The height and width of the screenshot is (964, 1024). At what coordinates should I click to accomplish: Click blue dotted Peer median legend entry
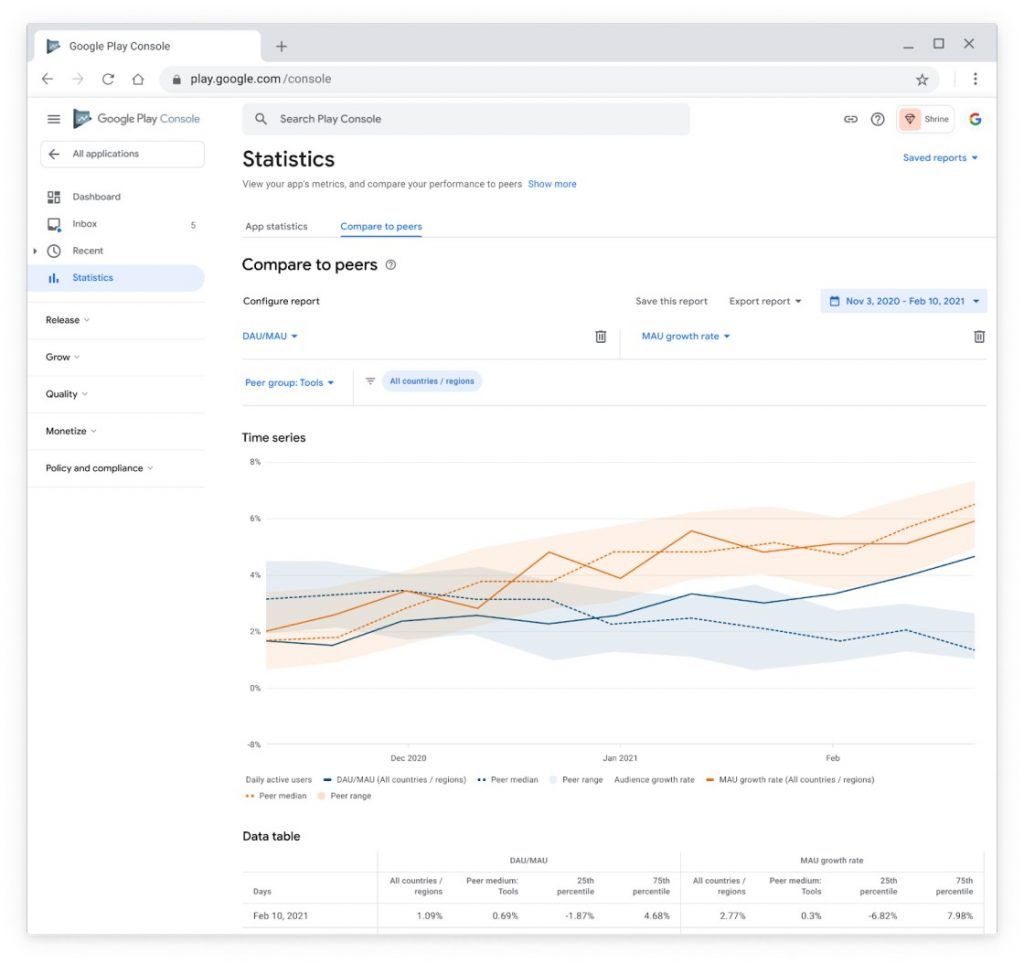click(508, 780)
